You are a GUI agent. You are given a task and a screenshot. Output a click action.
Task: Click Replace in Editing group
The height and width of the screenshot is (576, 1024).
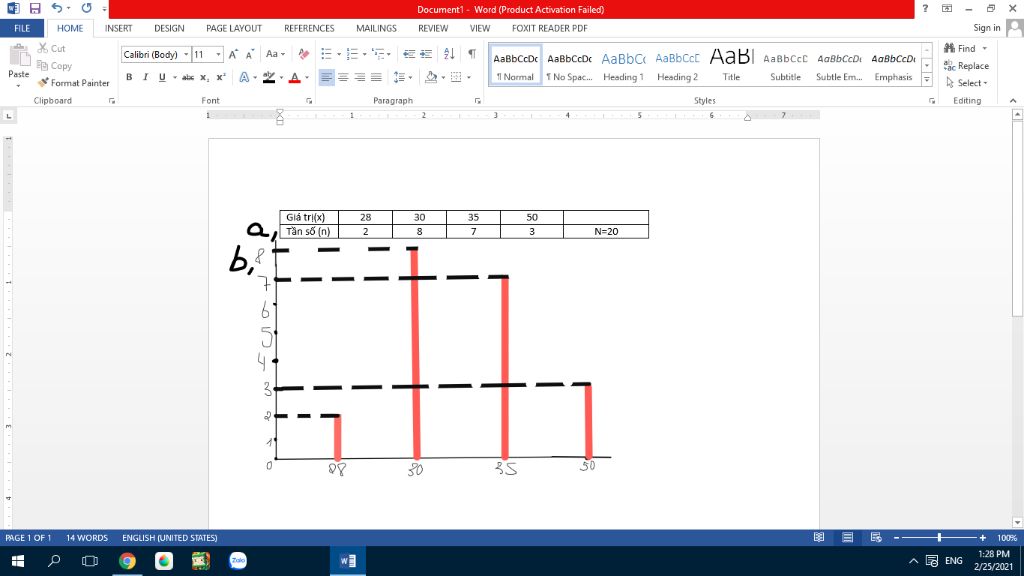point(967,65)
